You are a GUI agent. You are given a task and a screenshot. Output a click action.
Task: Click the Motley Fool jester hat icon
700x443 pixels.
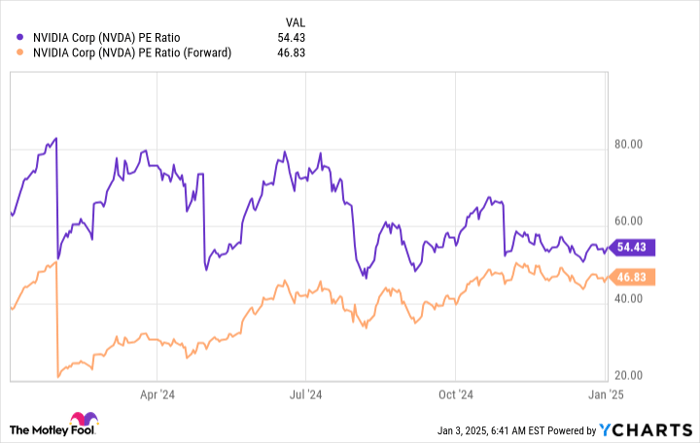(80, 419)
